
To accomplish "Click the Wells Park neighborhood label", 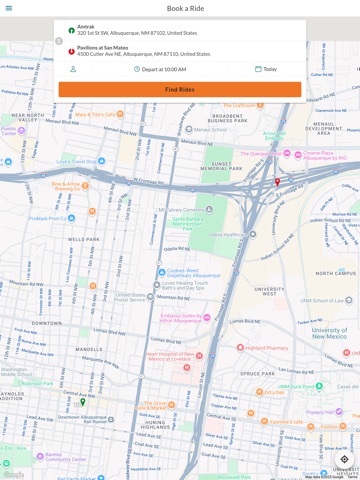I will click(84, 239).
